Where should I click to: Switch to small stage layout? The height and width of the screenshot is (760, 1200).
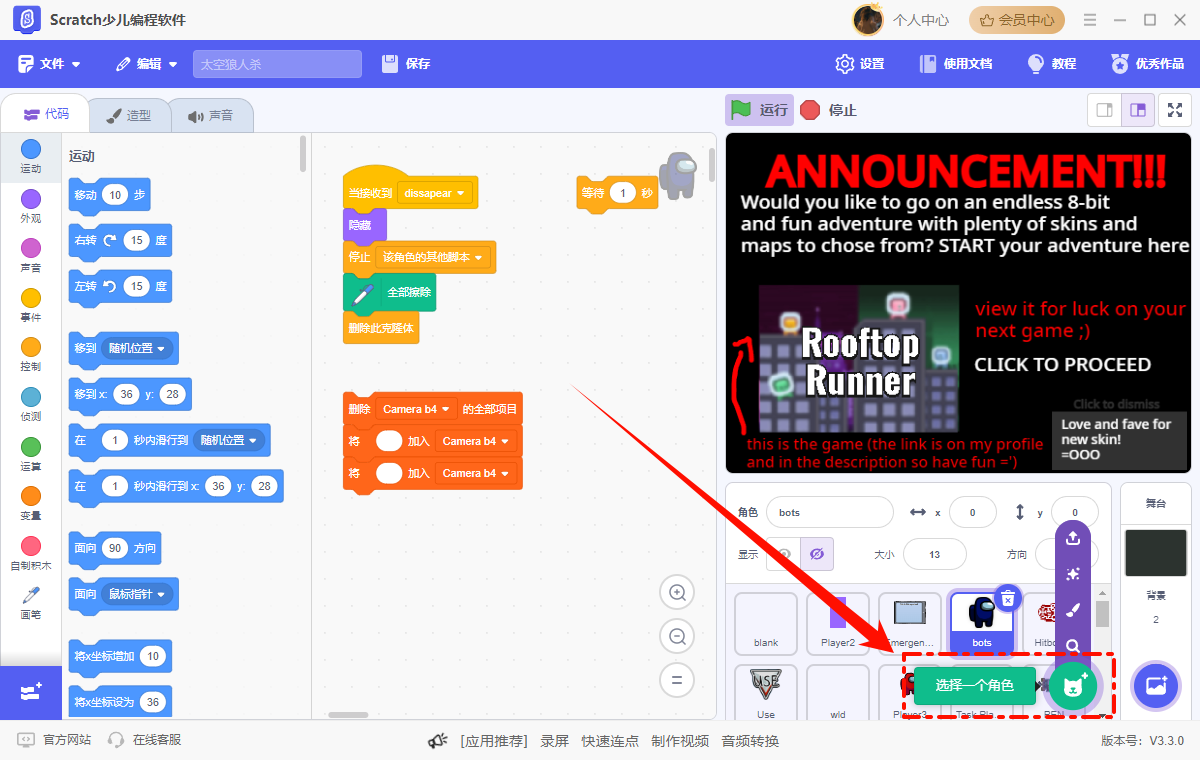[1105, 110]
